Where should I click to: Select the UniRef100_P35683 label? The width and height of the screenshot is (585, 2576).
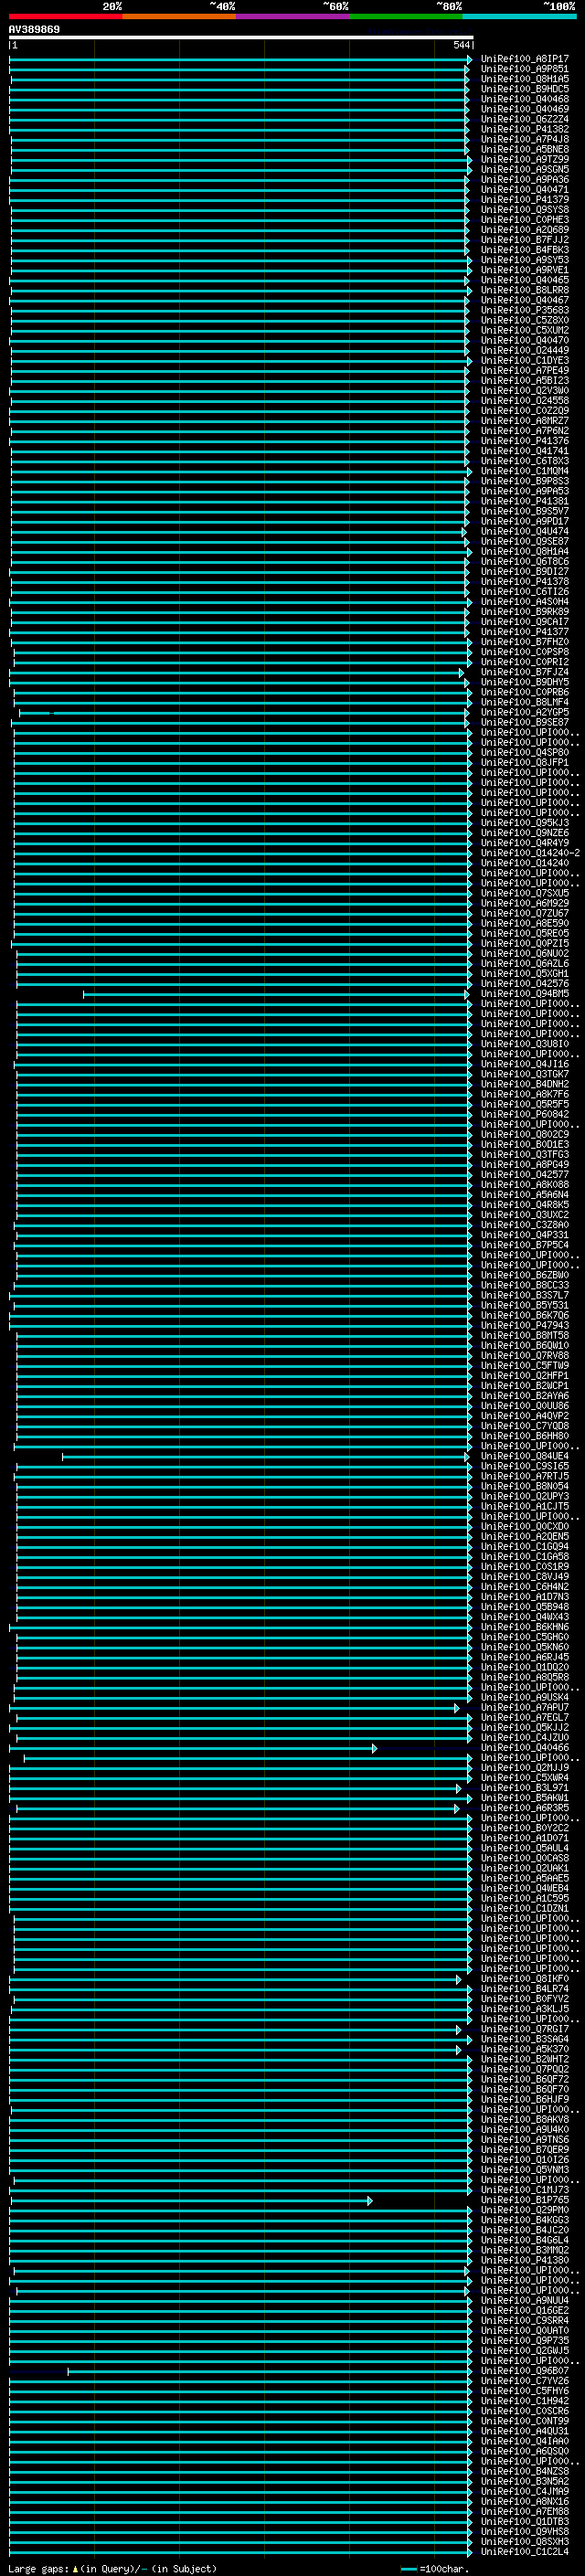coord(524,310)
